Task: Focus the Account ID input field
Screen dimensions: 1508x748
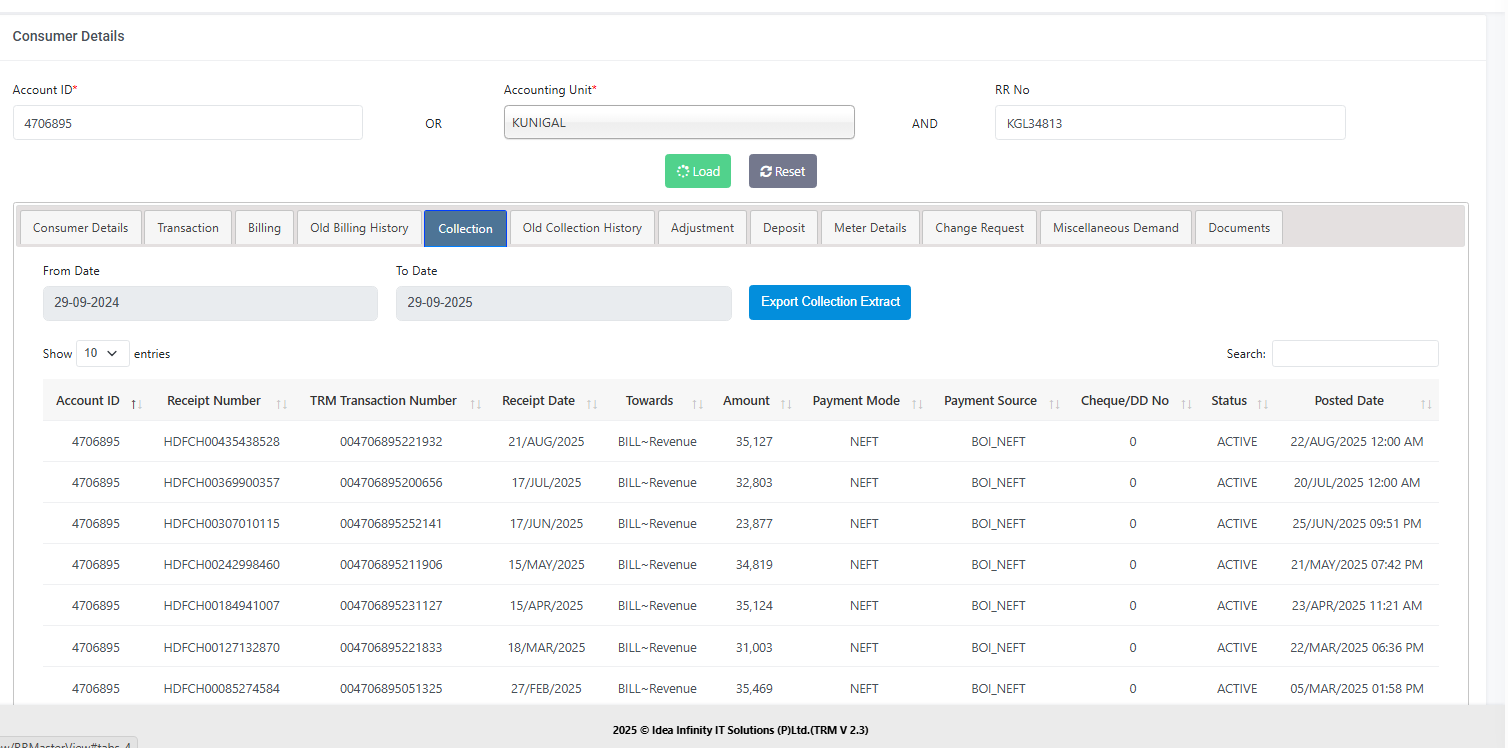Action: 188,124
